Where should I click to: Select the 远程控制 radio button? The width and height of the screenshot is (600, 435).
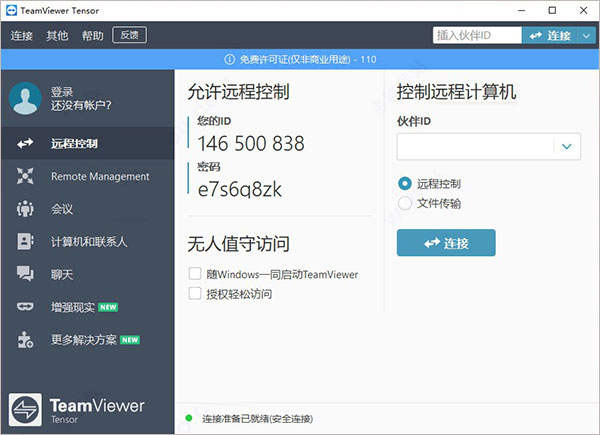click(x=405, y=184)
